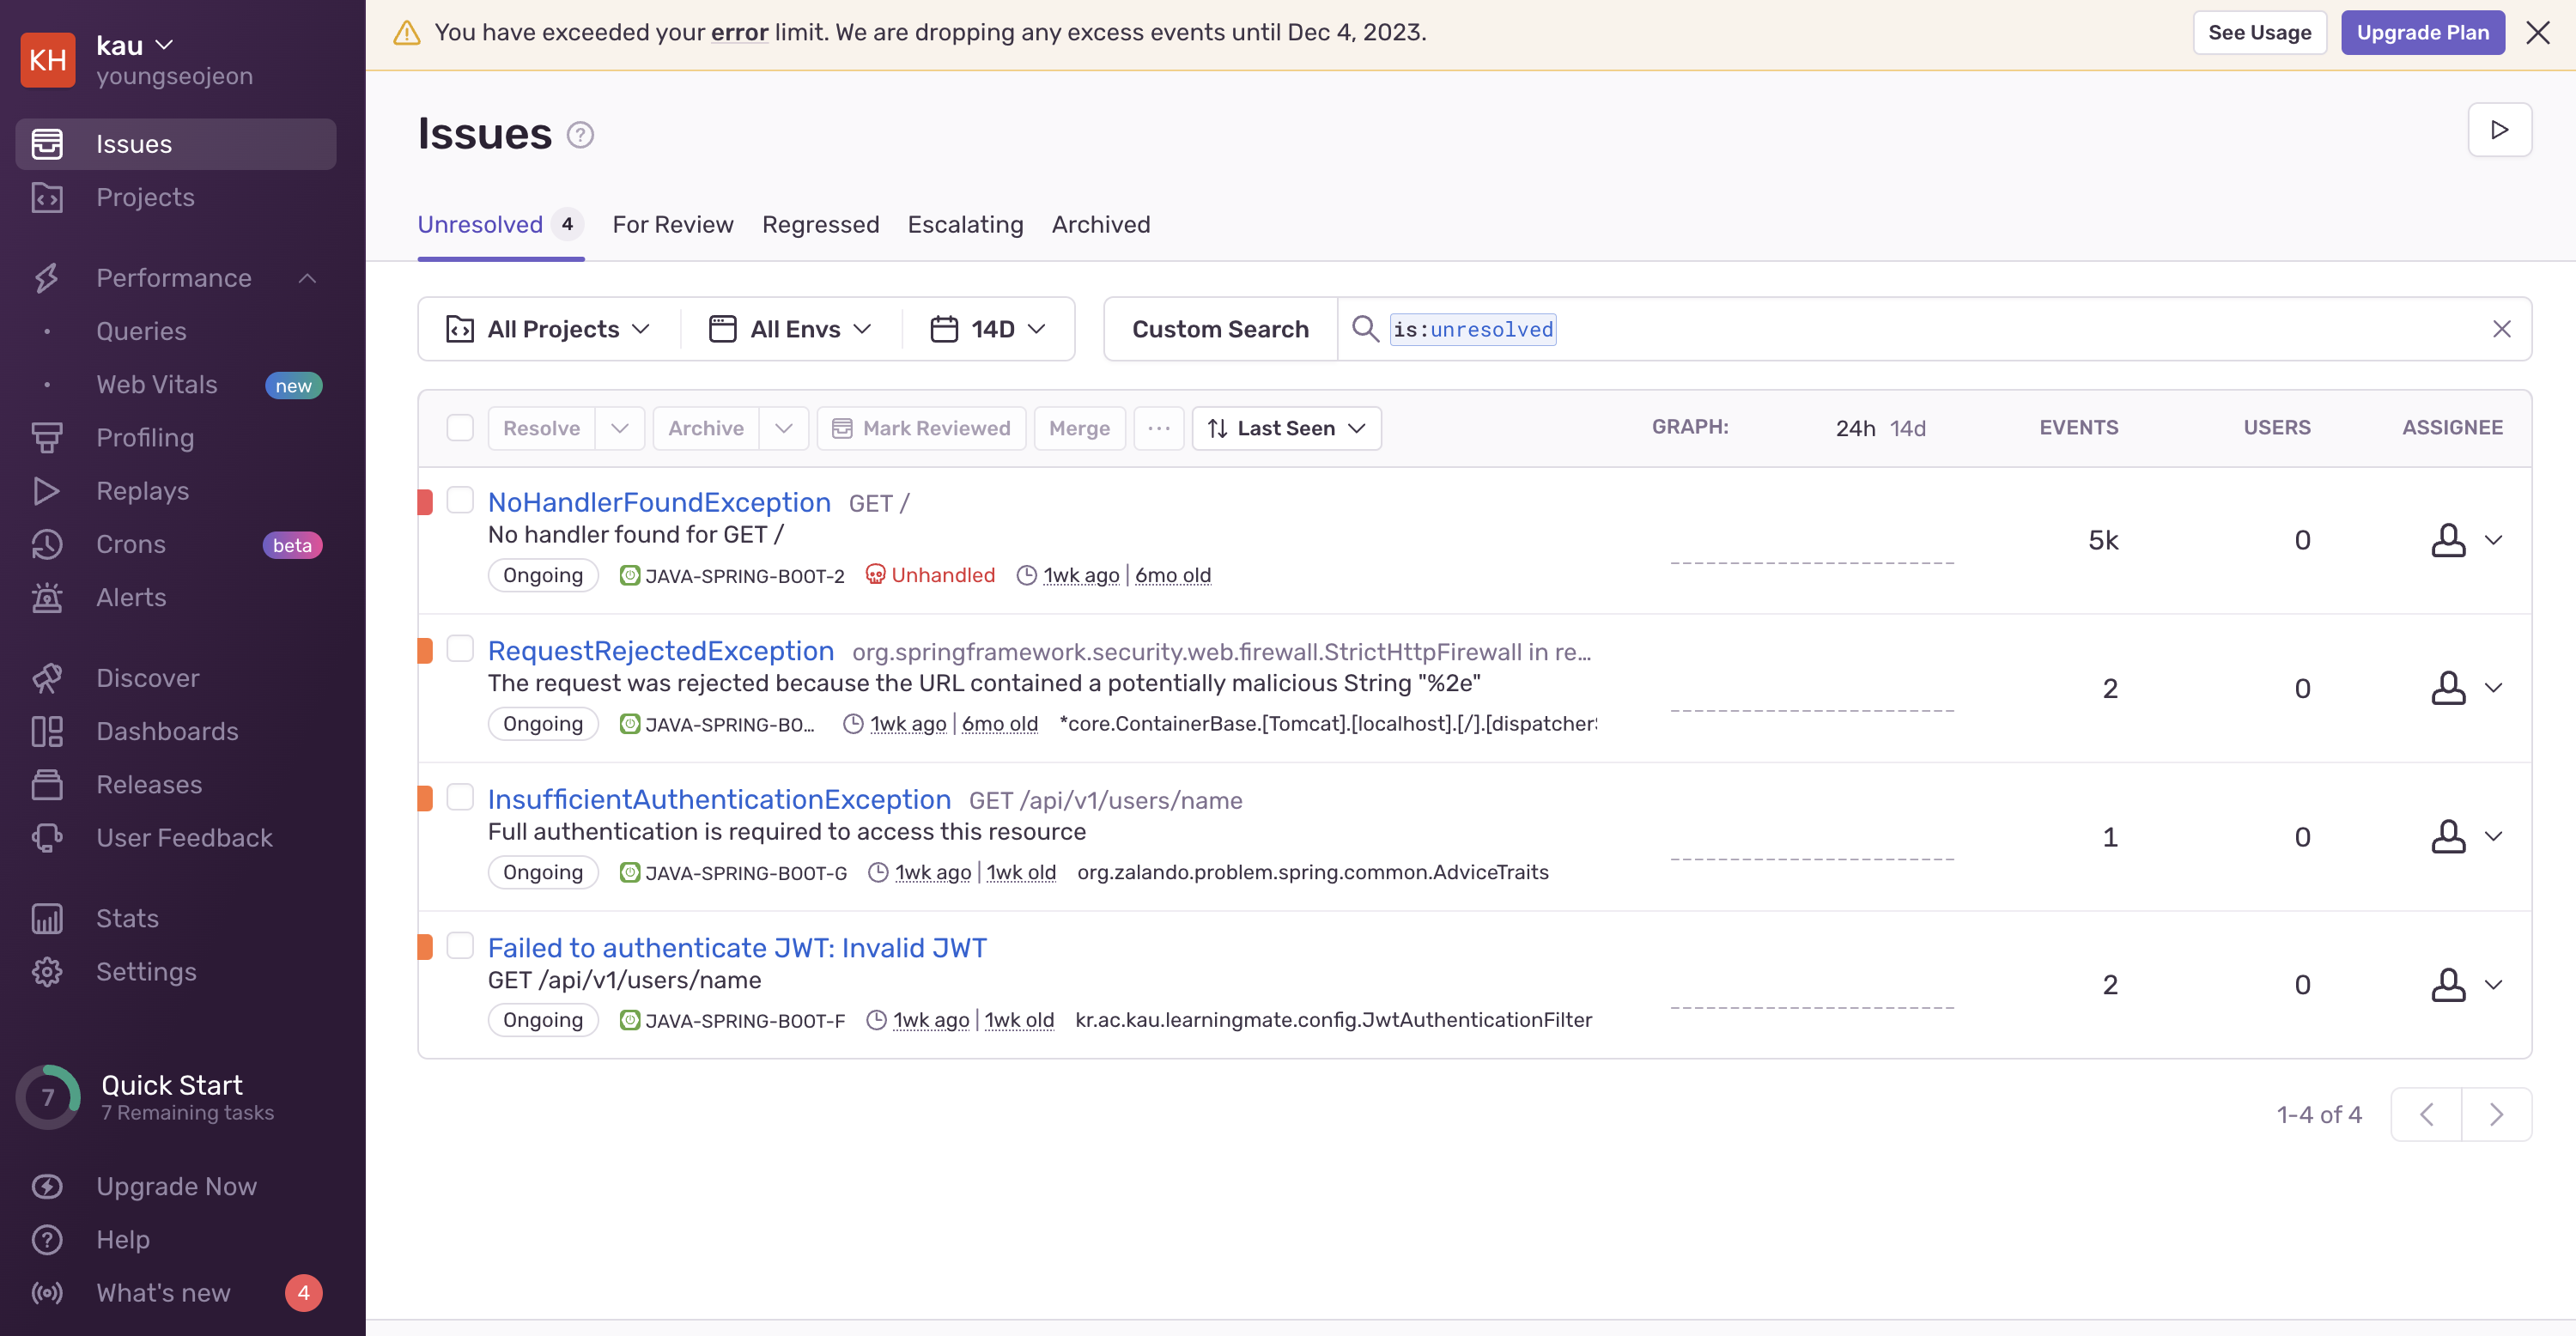Switch to the Escalating tab

[x=965, y=224]
